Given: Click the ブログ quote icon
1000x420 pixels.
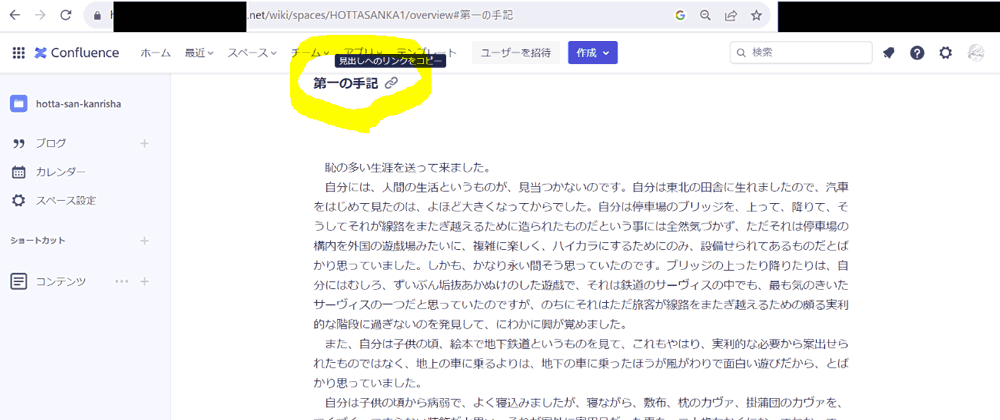Looking at the screenshot, I should pos(18,143).
